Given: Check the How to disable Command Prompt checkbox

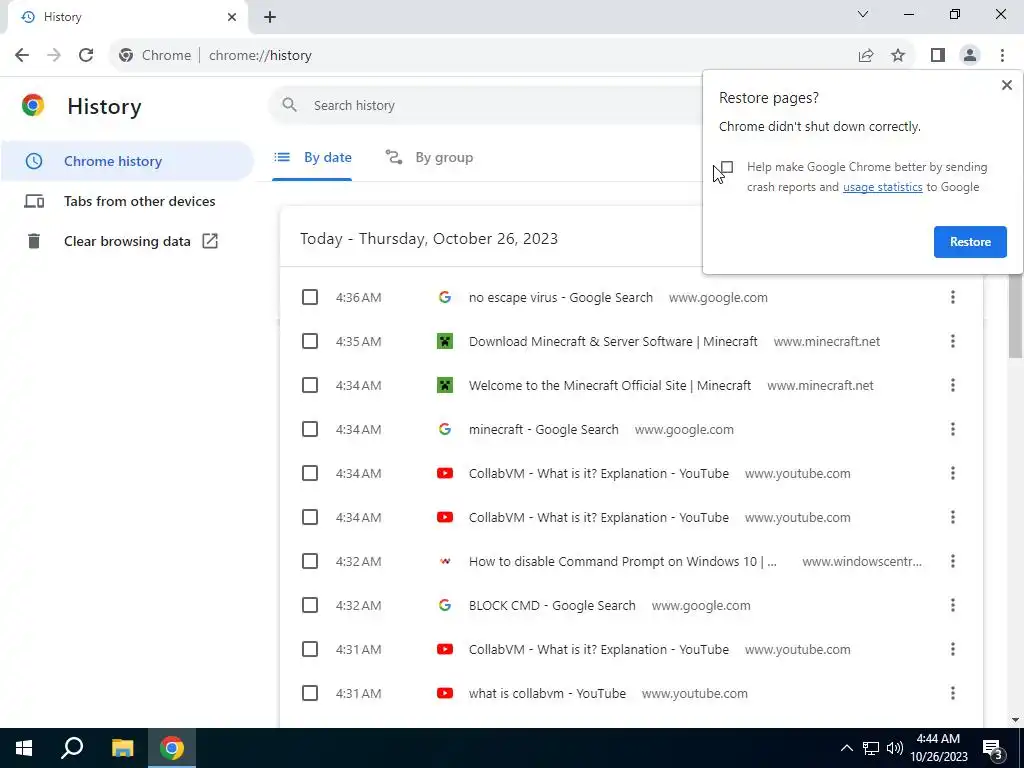Looking at the screenshot, I should 310,561.
